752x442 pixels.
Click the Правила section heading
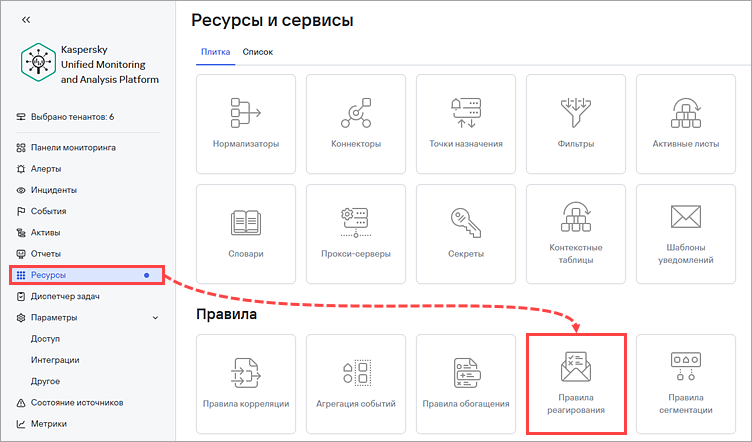point(226,314)
